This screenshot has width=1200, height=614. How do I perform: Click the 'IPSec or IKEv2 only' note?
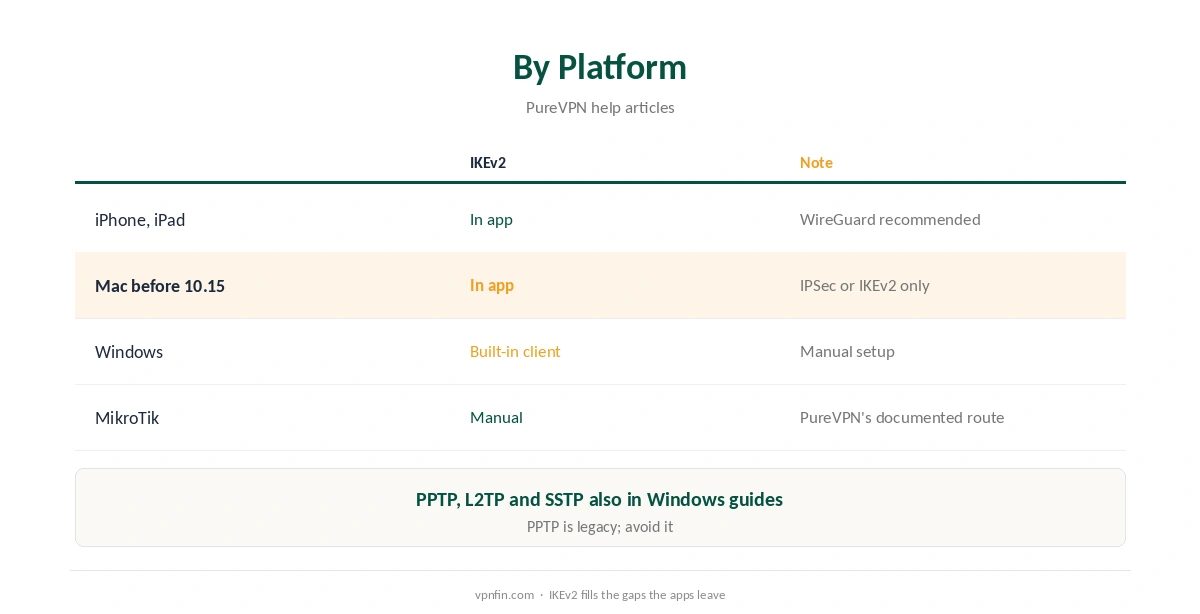click(865, 285)
